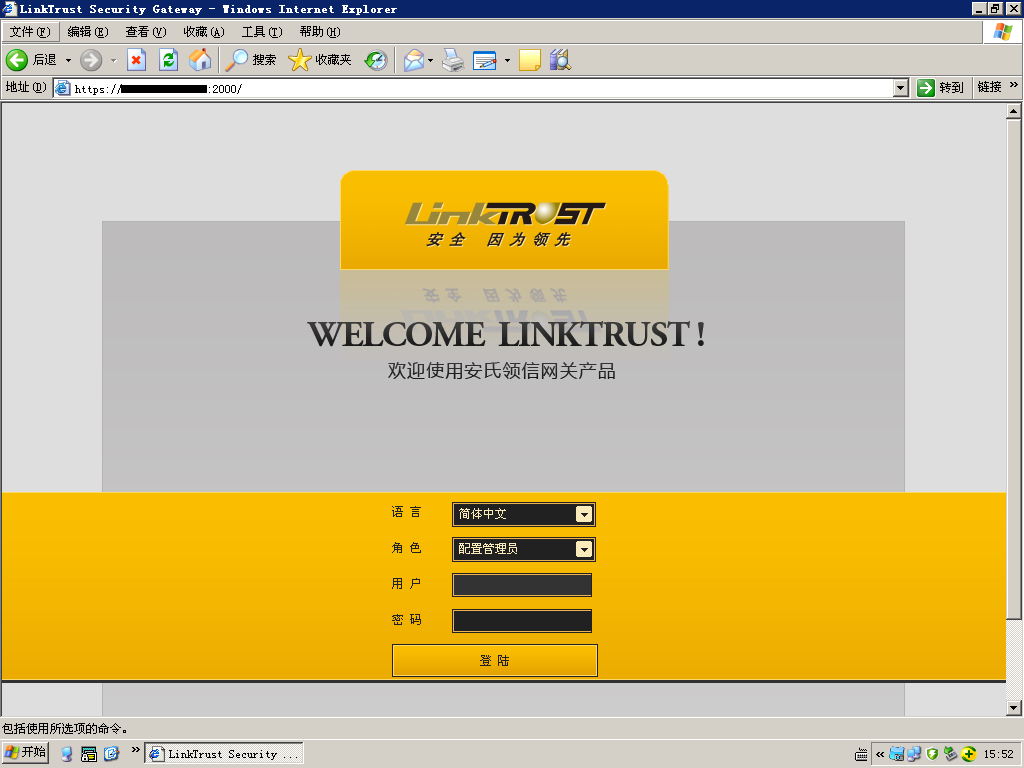Viewport: 1024px width, 768px height.
Task: Open the Back button history dropdown arrow
Action: click(x=68, y=60)
